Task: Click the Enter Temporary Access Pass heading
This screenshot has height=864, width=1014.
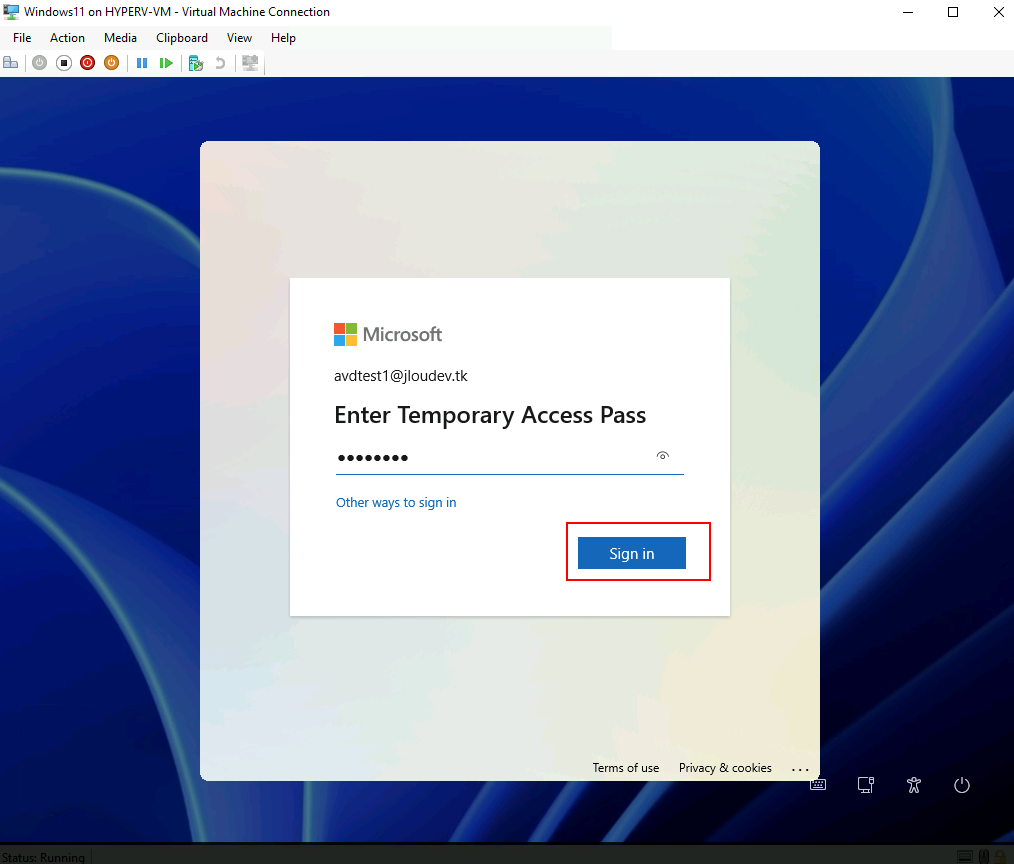Action: [x=490, y=415]
